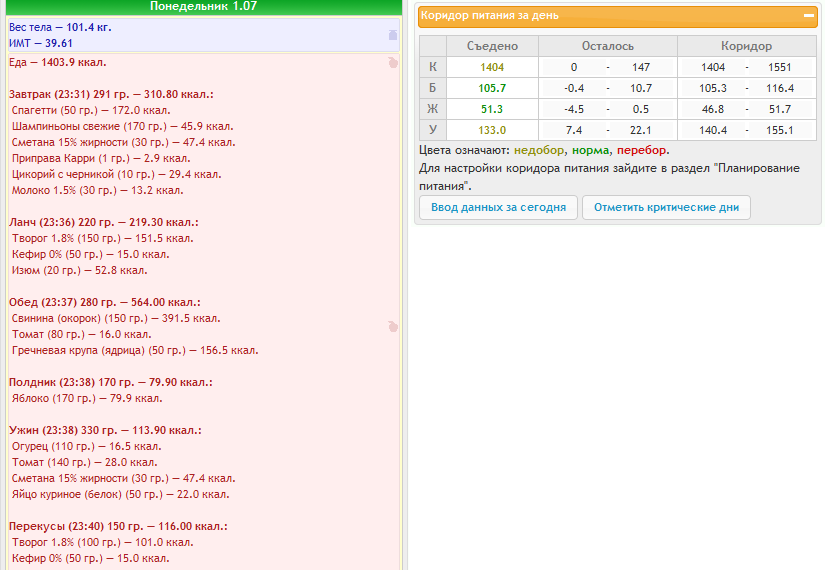The image size is (835, 570).
Task: Click the У row label in table
Action: coord(433,129)
